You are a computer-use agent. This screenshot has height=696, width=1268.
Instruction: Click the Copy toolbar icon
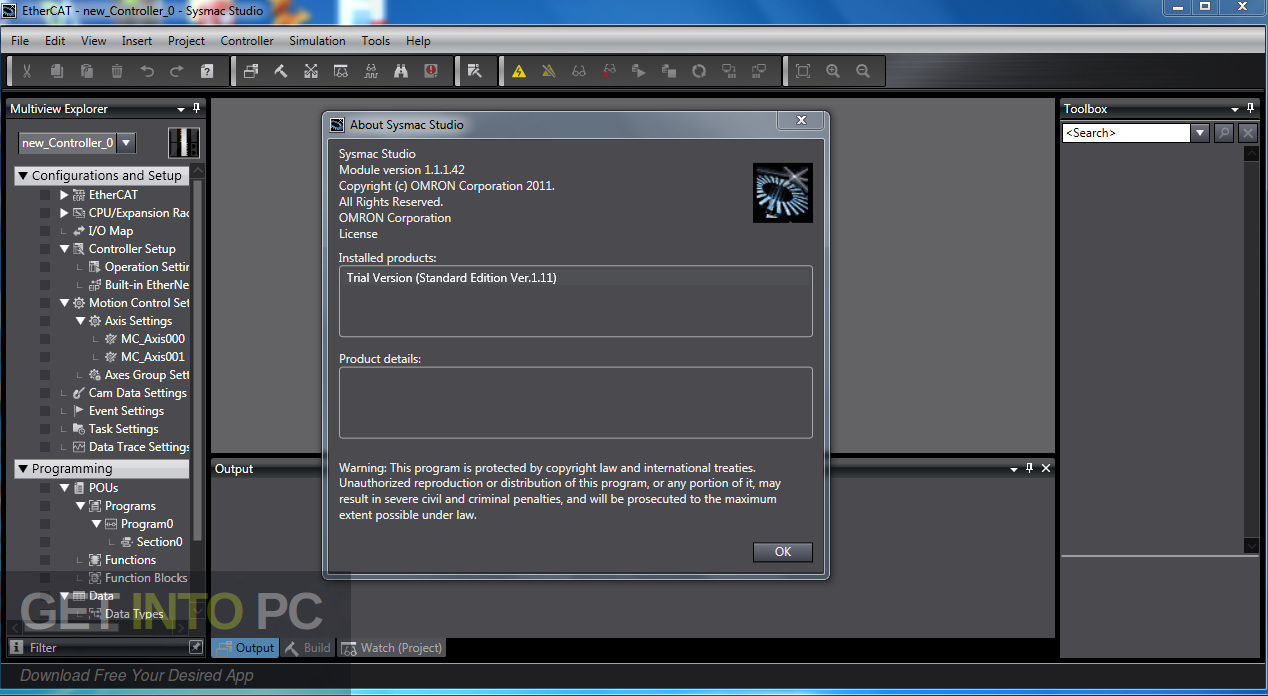57,71
